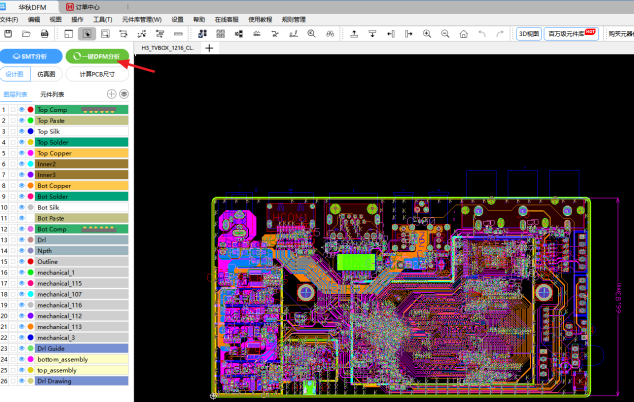Click the four-squares grid toolbar icon
The height and width of the screenshot is (402, 634).
click(x=220, y=34)
